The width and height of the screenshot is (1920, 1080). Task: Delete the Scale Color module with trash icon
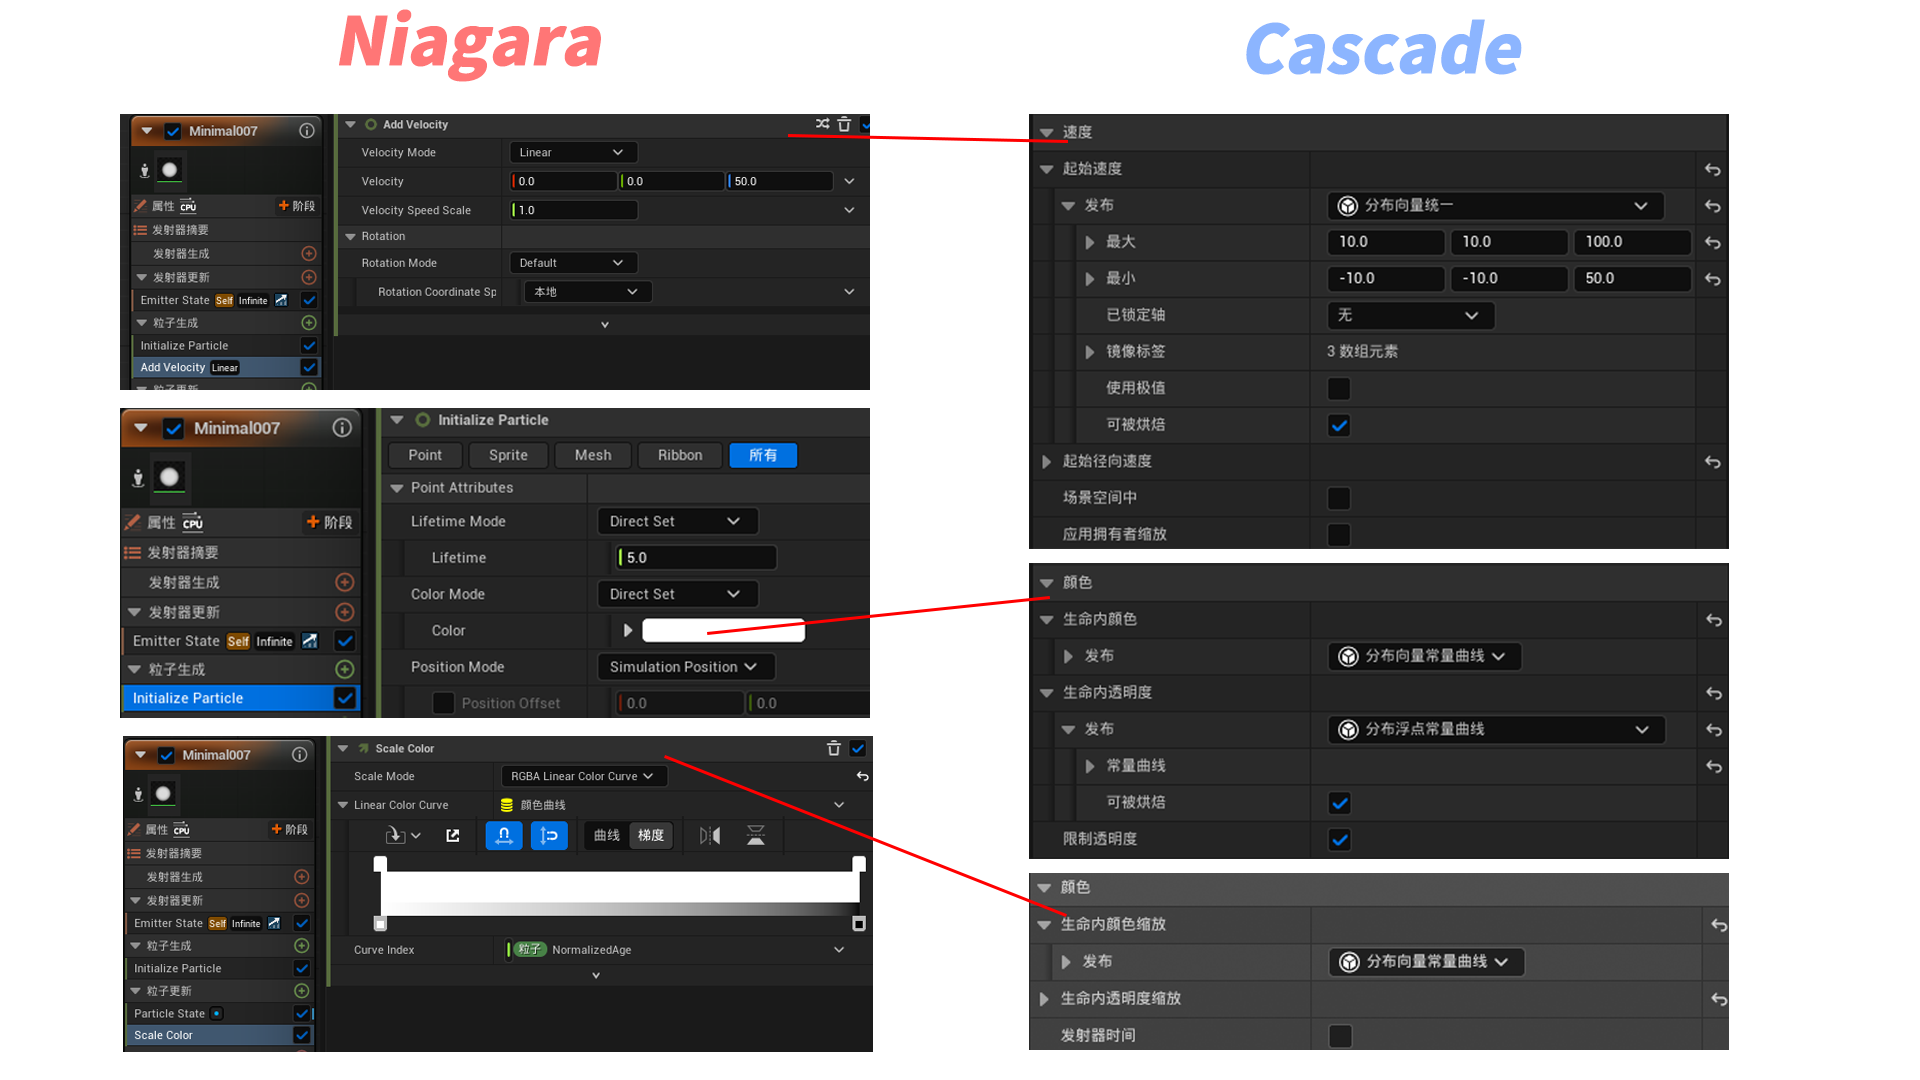coord(833,748)
